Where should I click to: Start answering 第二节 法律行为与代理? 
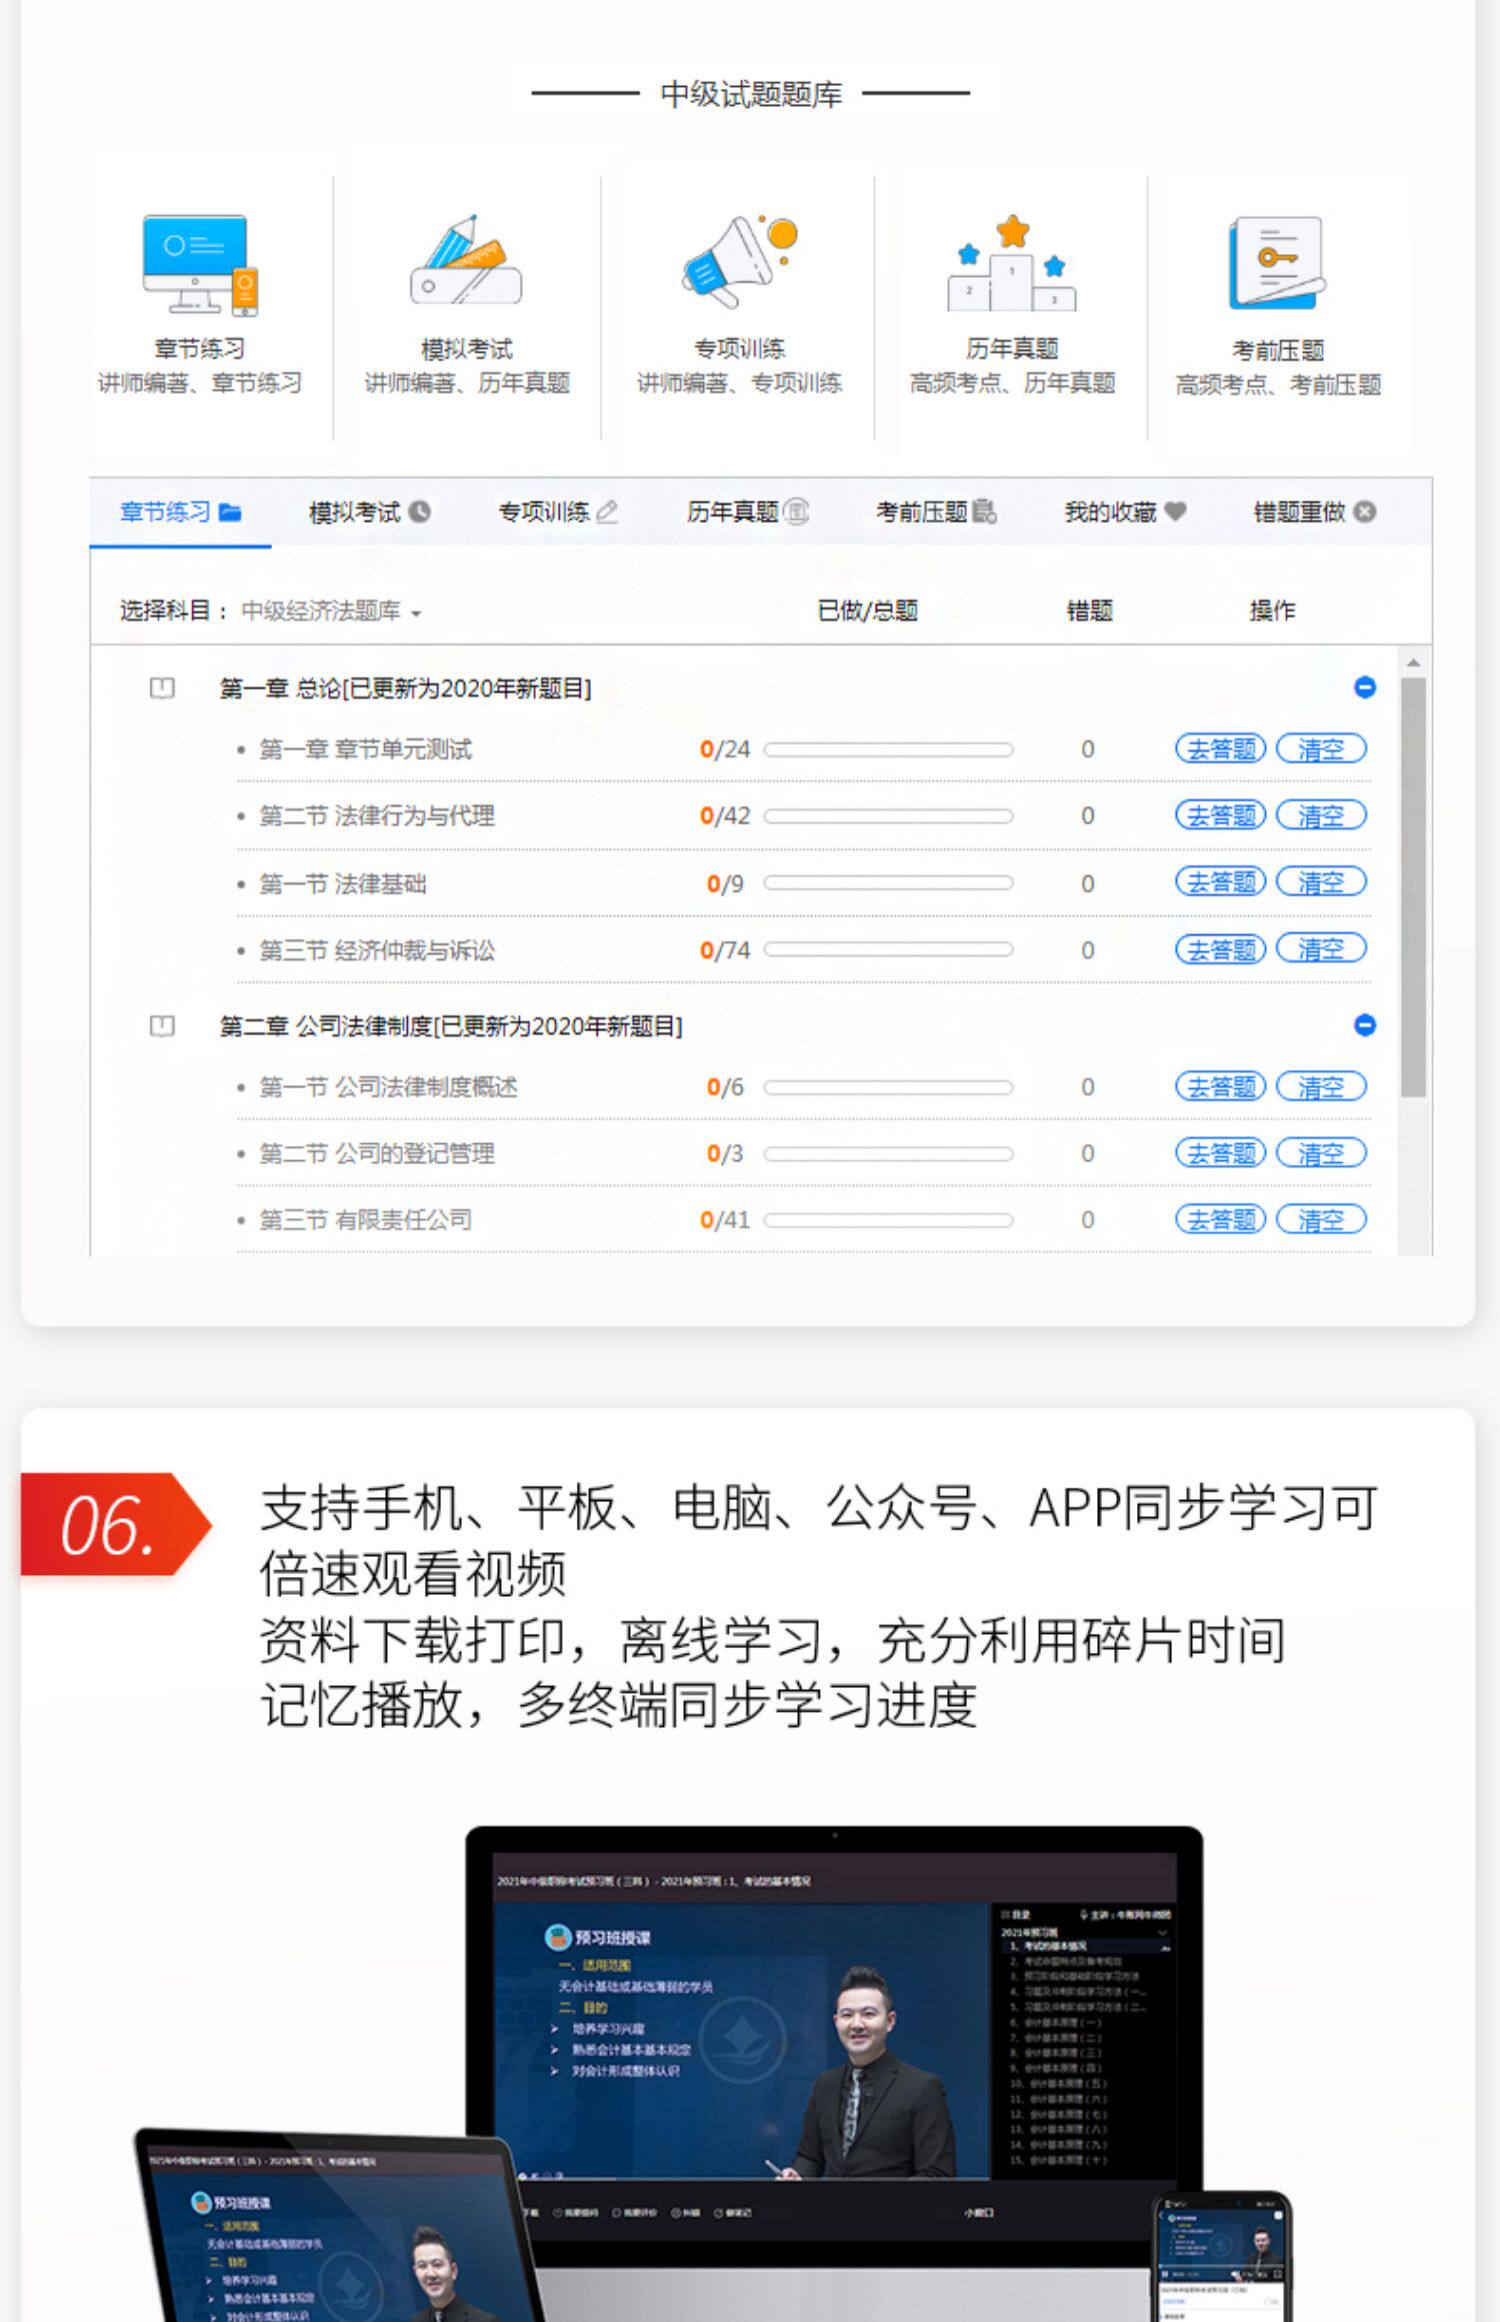(1221, 816)
